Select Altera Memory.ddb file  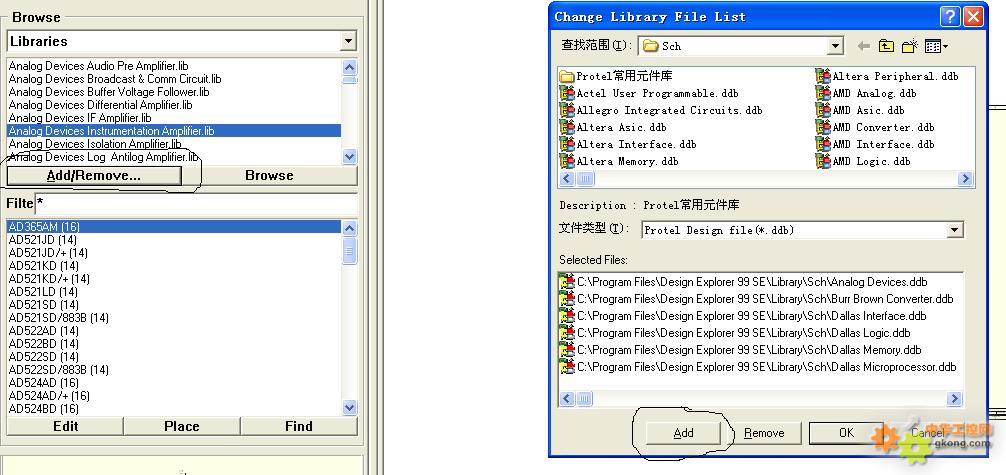pyautogui.click(x=619, y=162)
